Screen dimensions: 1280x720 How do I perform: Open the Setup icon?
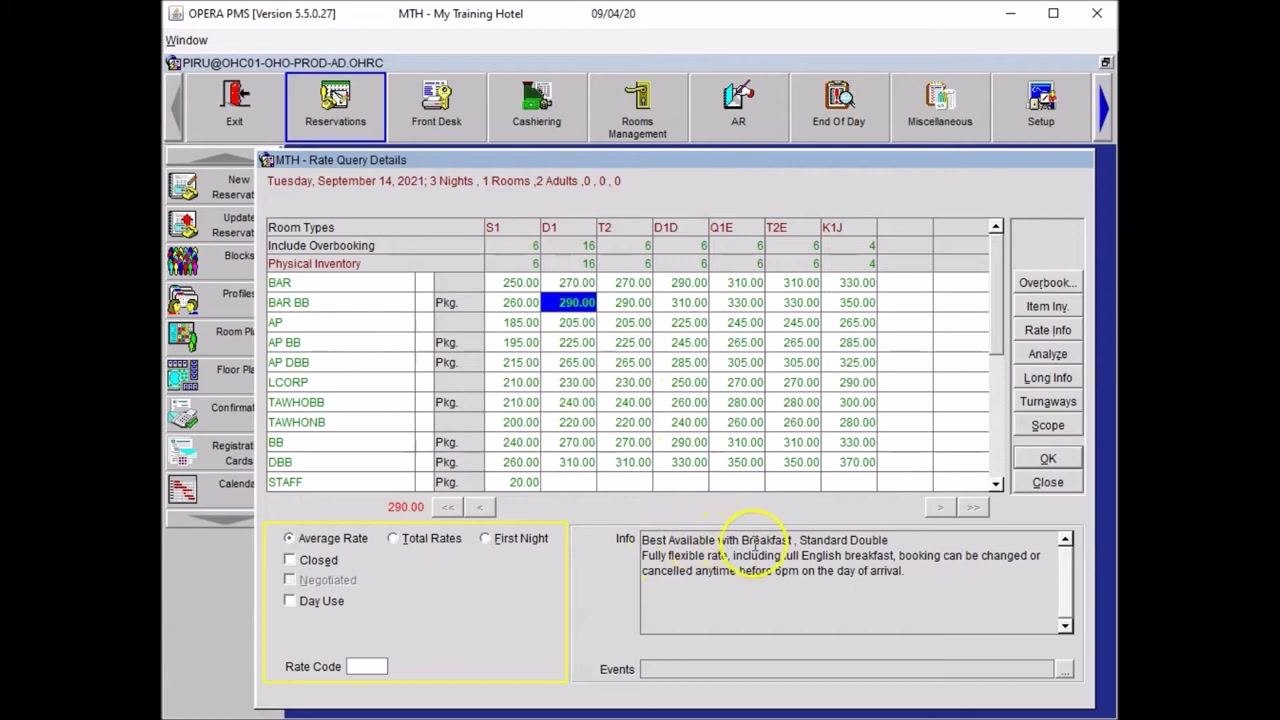click(x=1041, y=105)
